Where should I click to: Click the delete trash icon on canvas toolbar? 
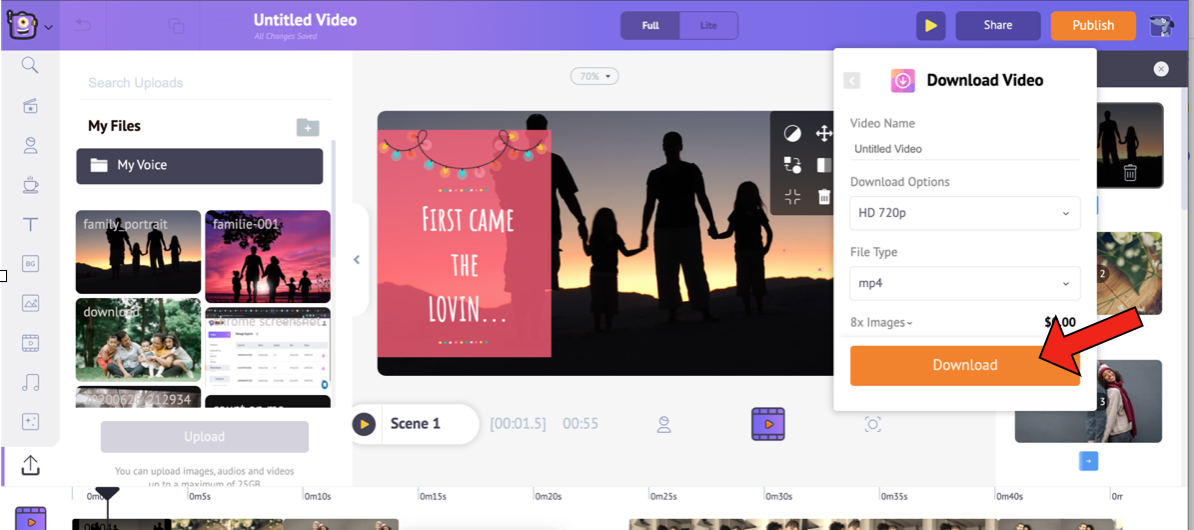point(824,197)
